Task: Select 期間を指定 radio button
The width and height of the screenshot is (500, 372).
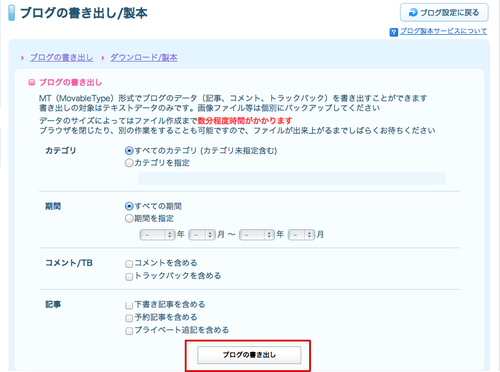Action: click(129, 219)
